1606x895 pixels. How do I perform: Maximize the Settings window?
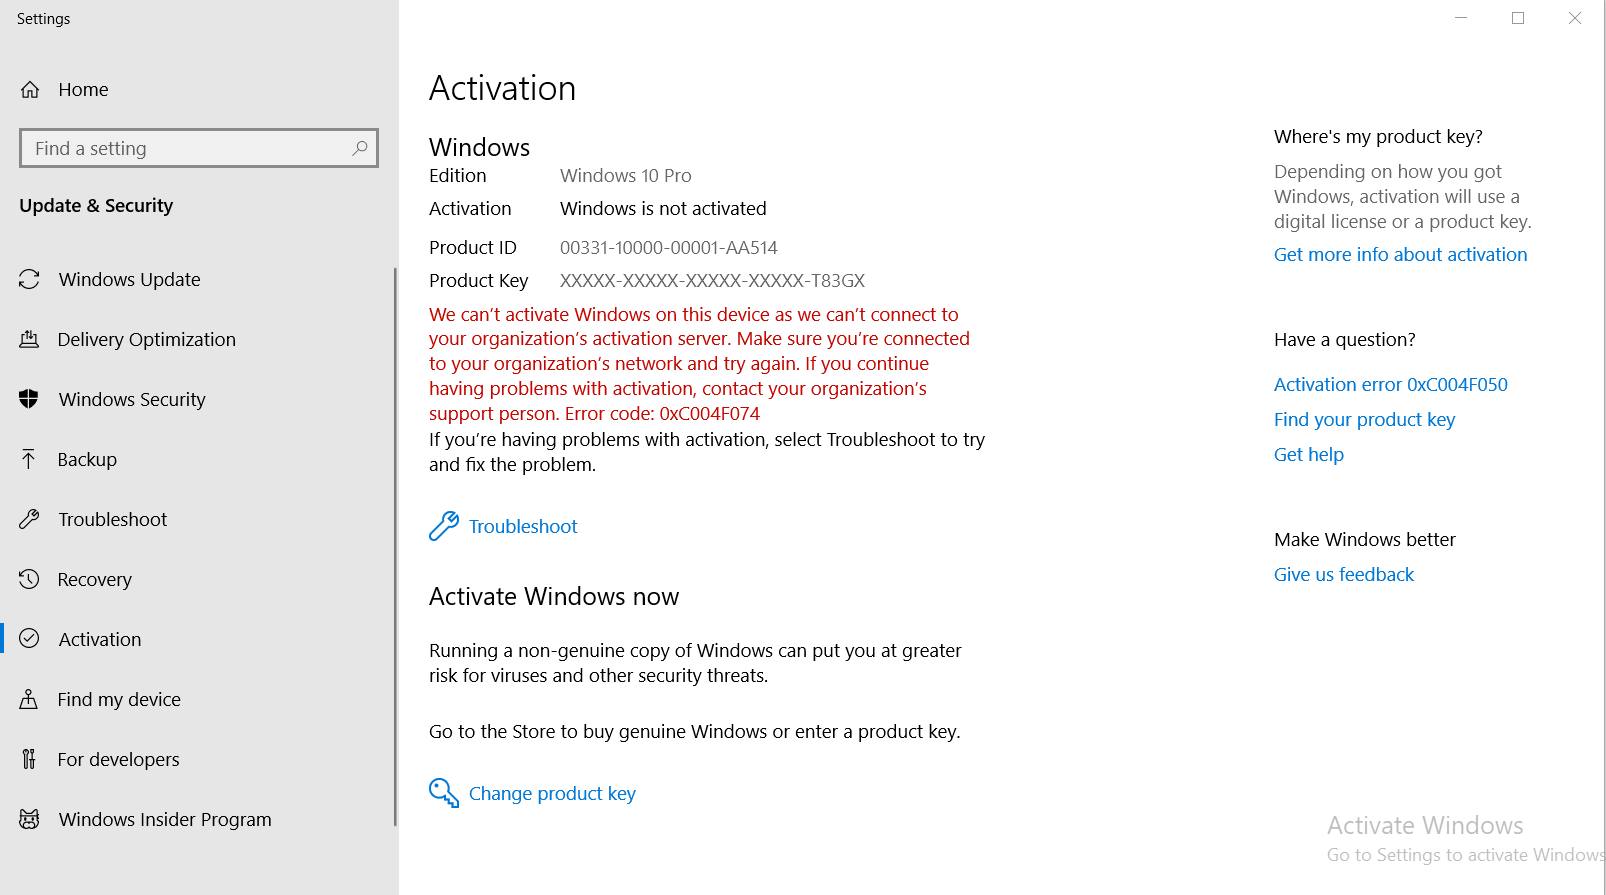click(1518, 18)
